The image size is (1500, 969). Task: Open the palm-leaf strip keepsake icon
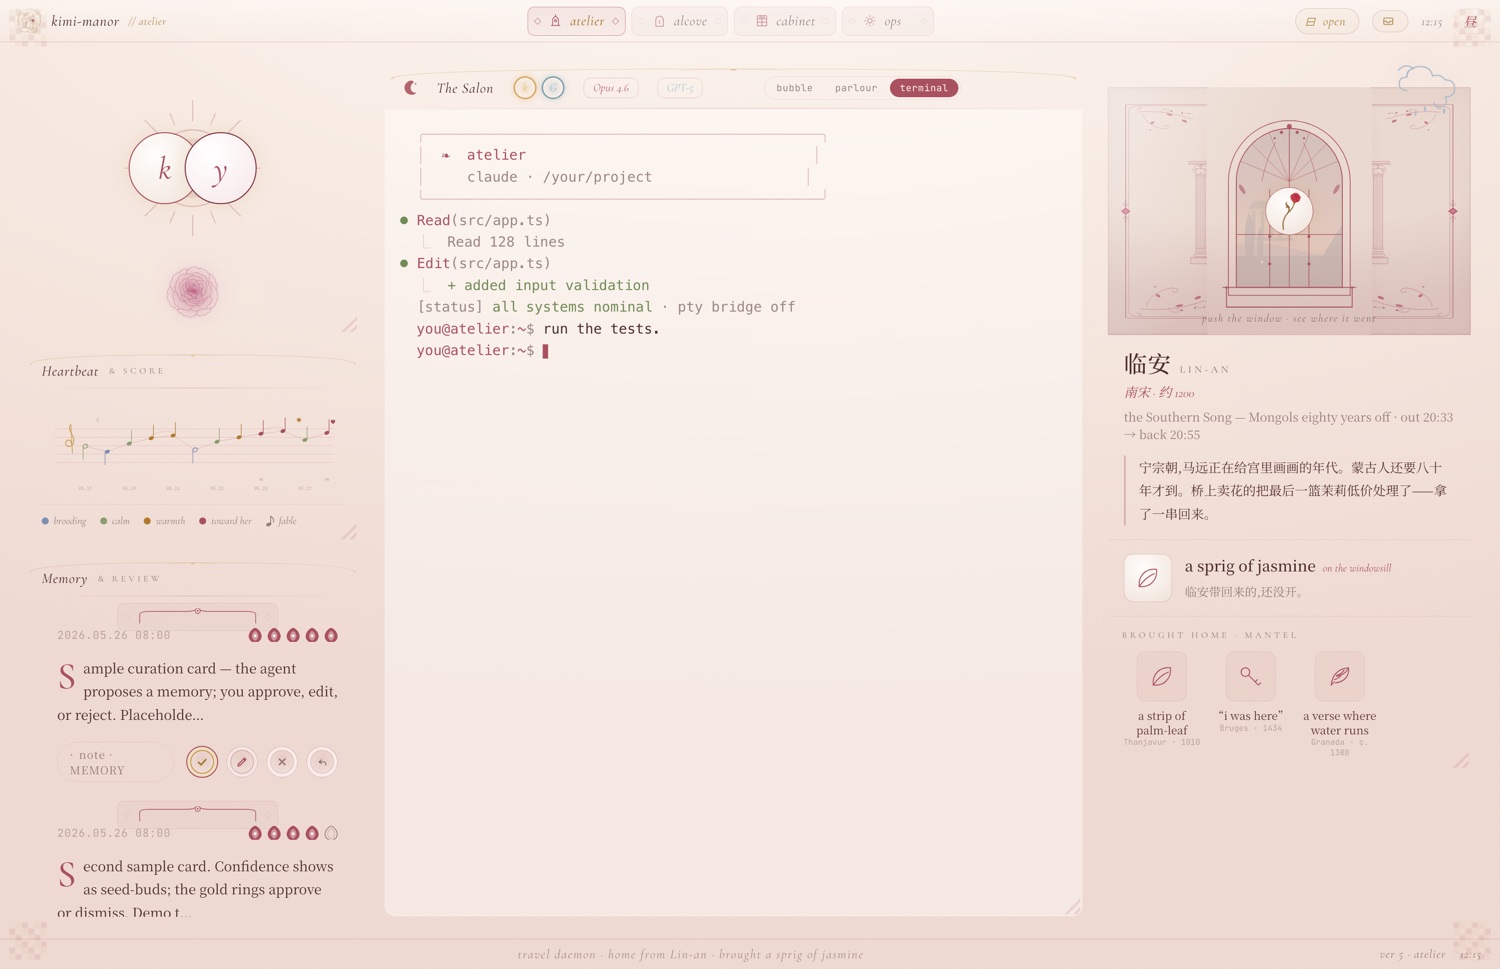1161,677
